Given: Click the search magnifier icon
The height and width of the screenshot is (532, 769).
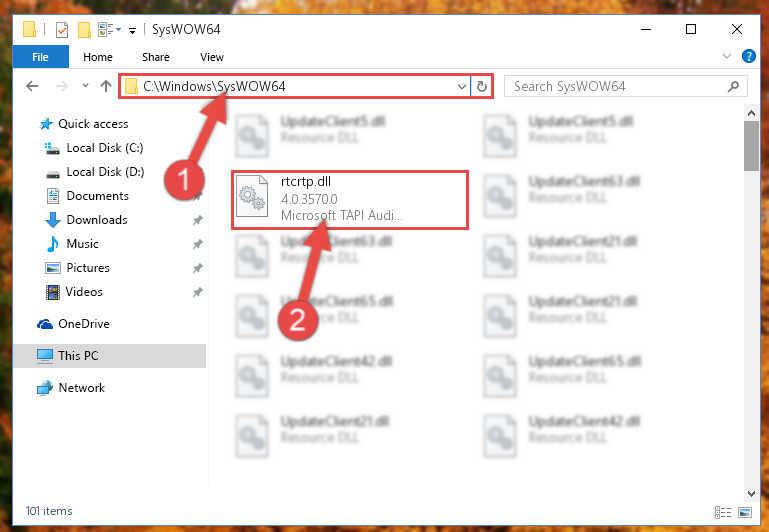Looking at the screenshot, I should [733, 87].
